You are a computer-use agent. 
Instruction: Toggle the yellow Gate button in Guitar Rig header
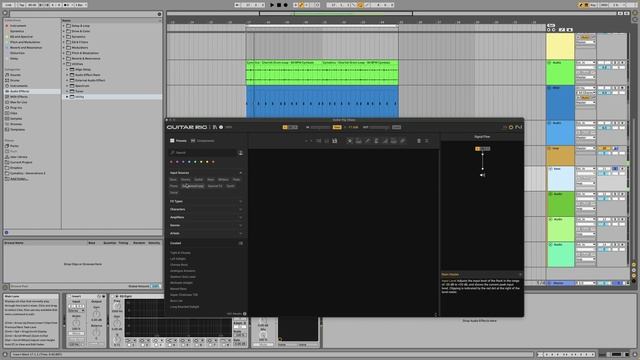[337, 127]
